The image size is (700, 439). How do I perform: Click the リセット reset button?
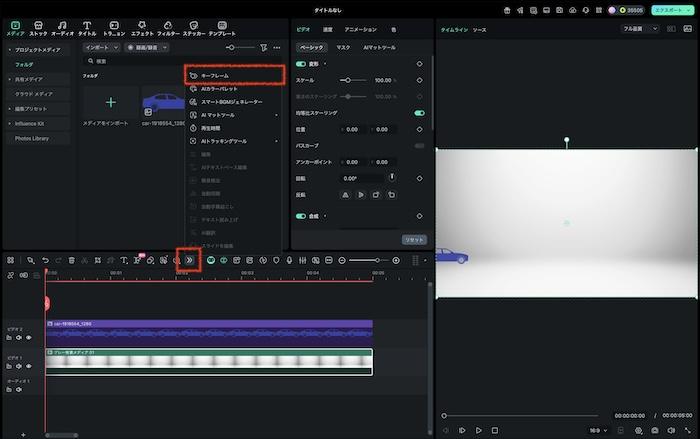coord(413,240)
